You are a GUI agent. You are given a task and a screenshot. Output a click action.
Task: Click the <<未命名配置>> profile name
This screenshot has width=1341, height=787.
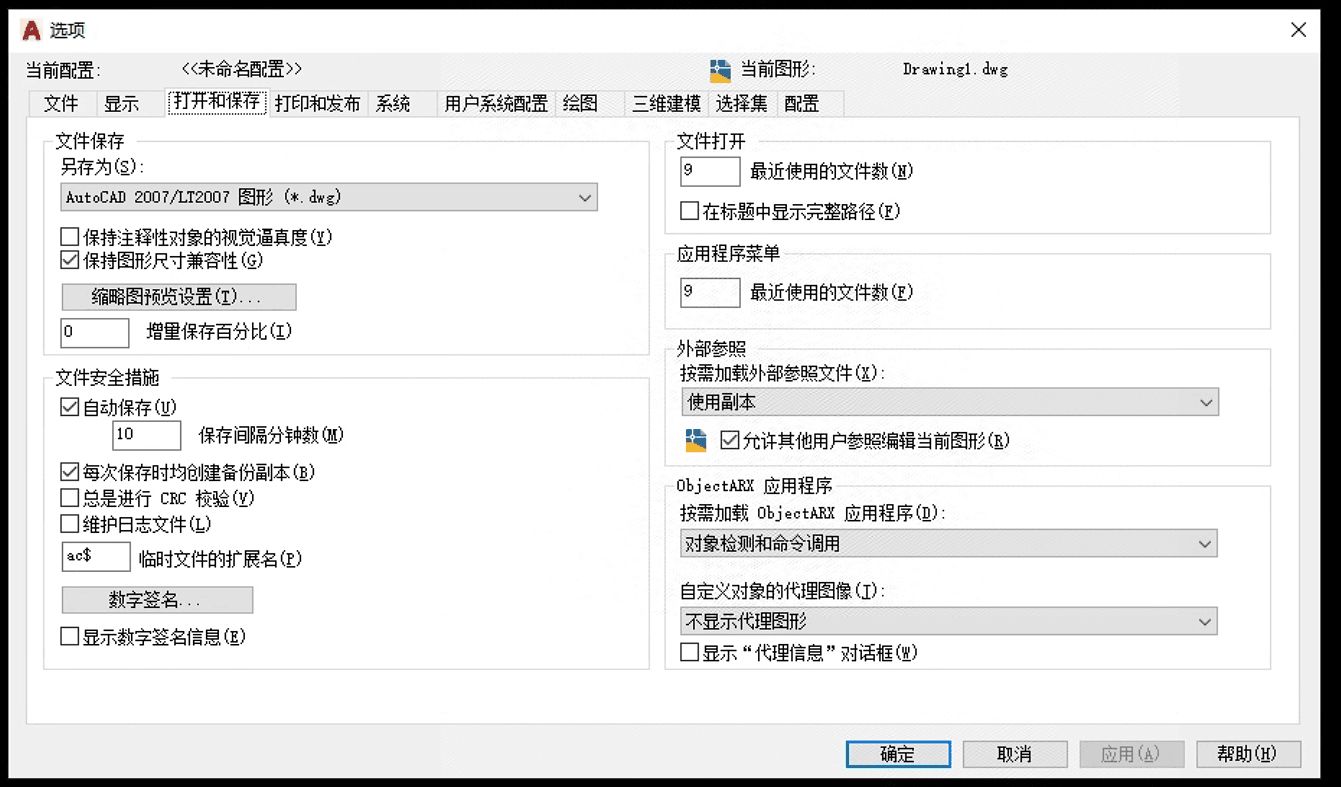(242, 70)
